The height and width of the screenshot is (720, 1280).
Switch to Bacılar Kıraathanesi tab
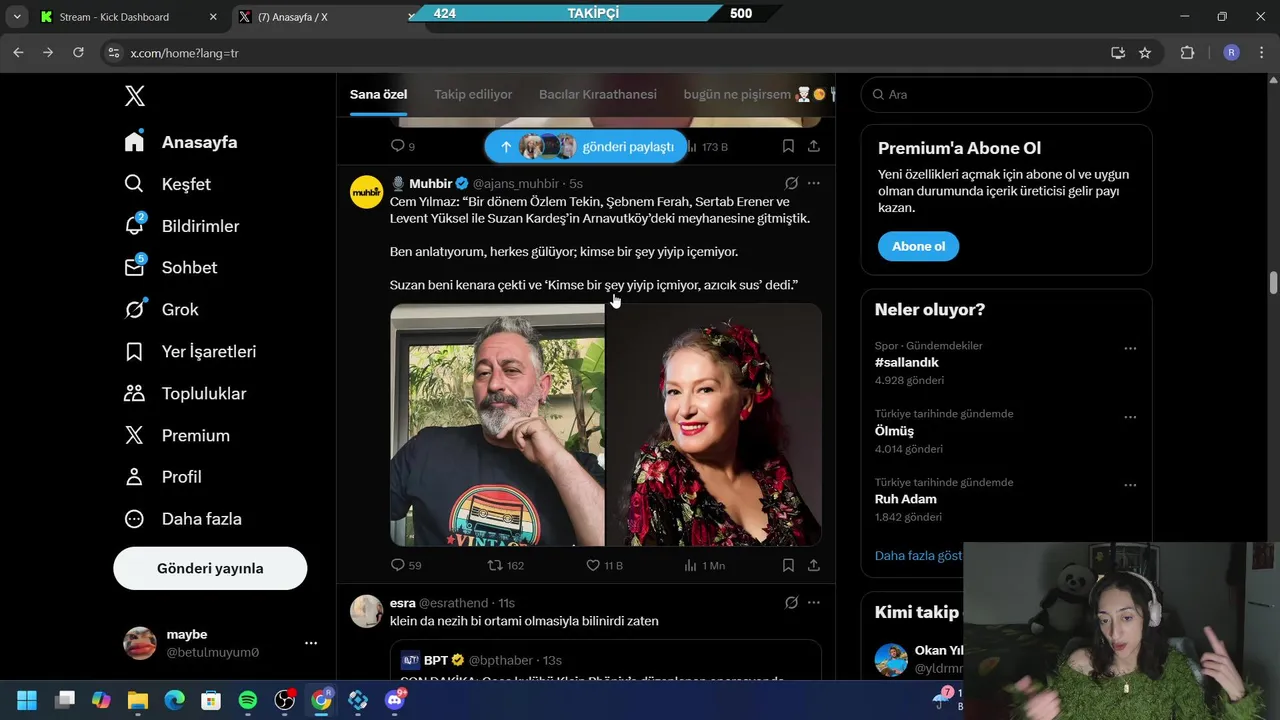coord(598,94)
